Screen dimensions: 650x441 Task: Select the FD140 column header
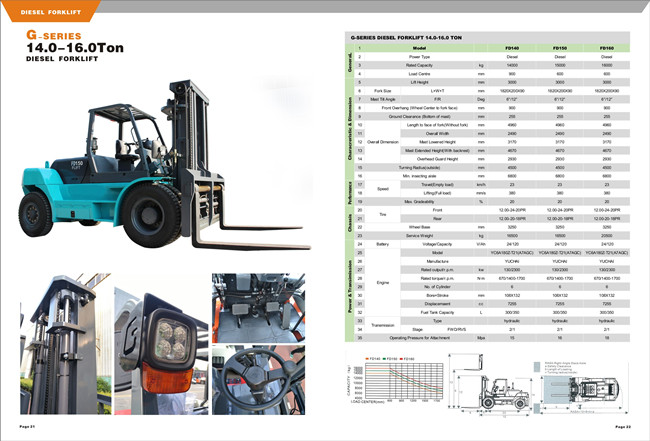point(512,48)
